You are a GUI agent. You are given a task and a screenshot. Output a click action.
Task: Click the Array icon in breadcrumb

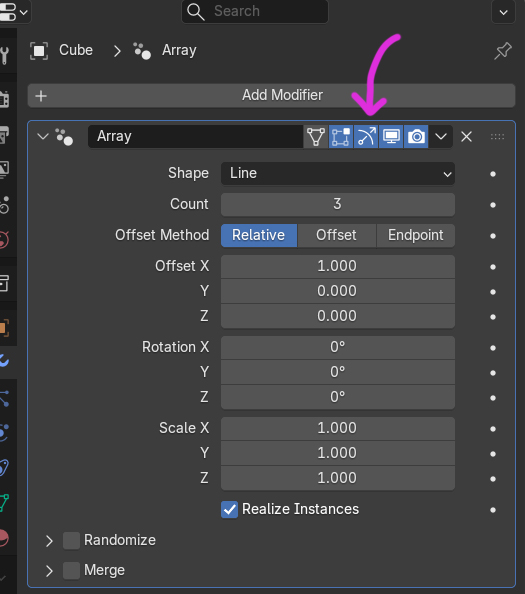coord(142,51)
